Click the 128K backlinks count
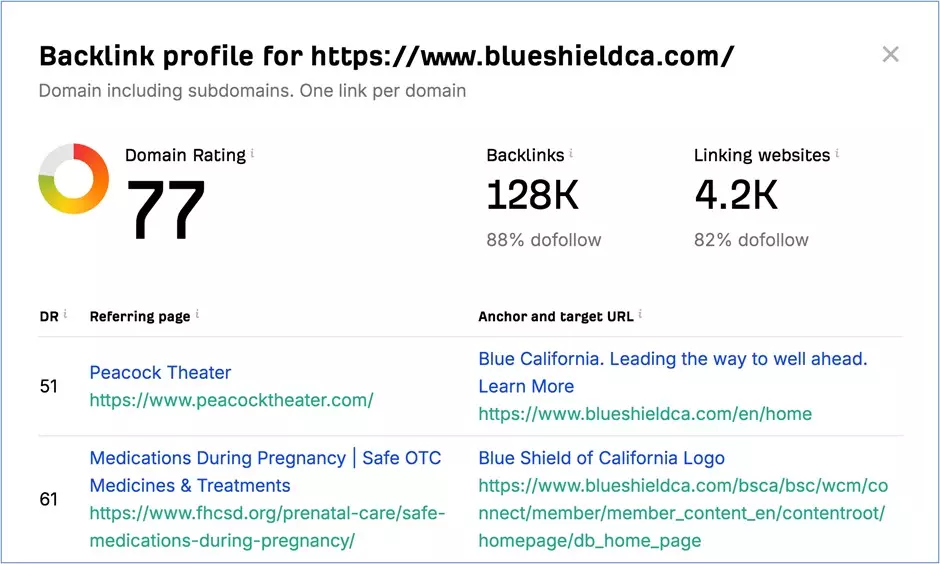 (x=532, y=195)
